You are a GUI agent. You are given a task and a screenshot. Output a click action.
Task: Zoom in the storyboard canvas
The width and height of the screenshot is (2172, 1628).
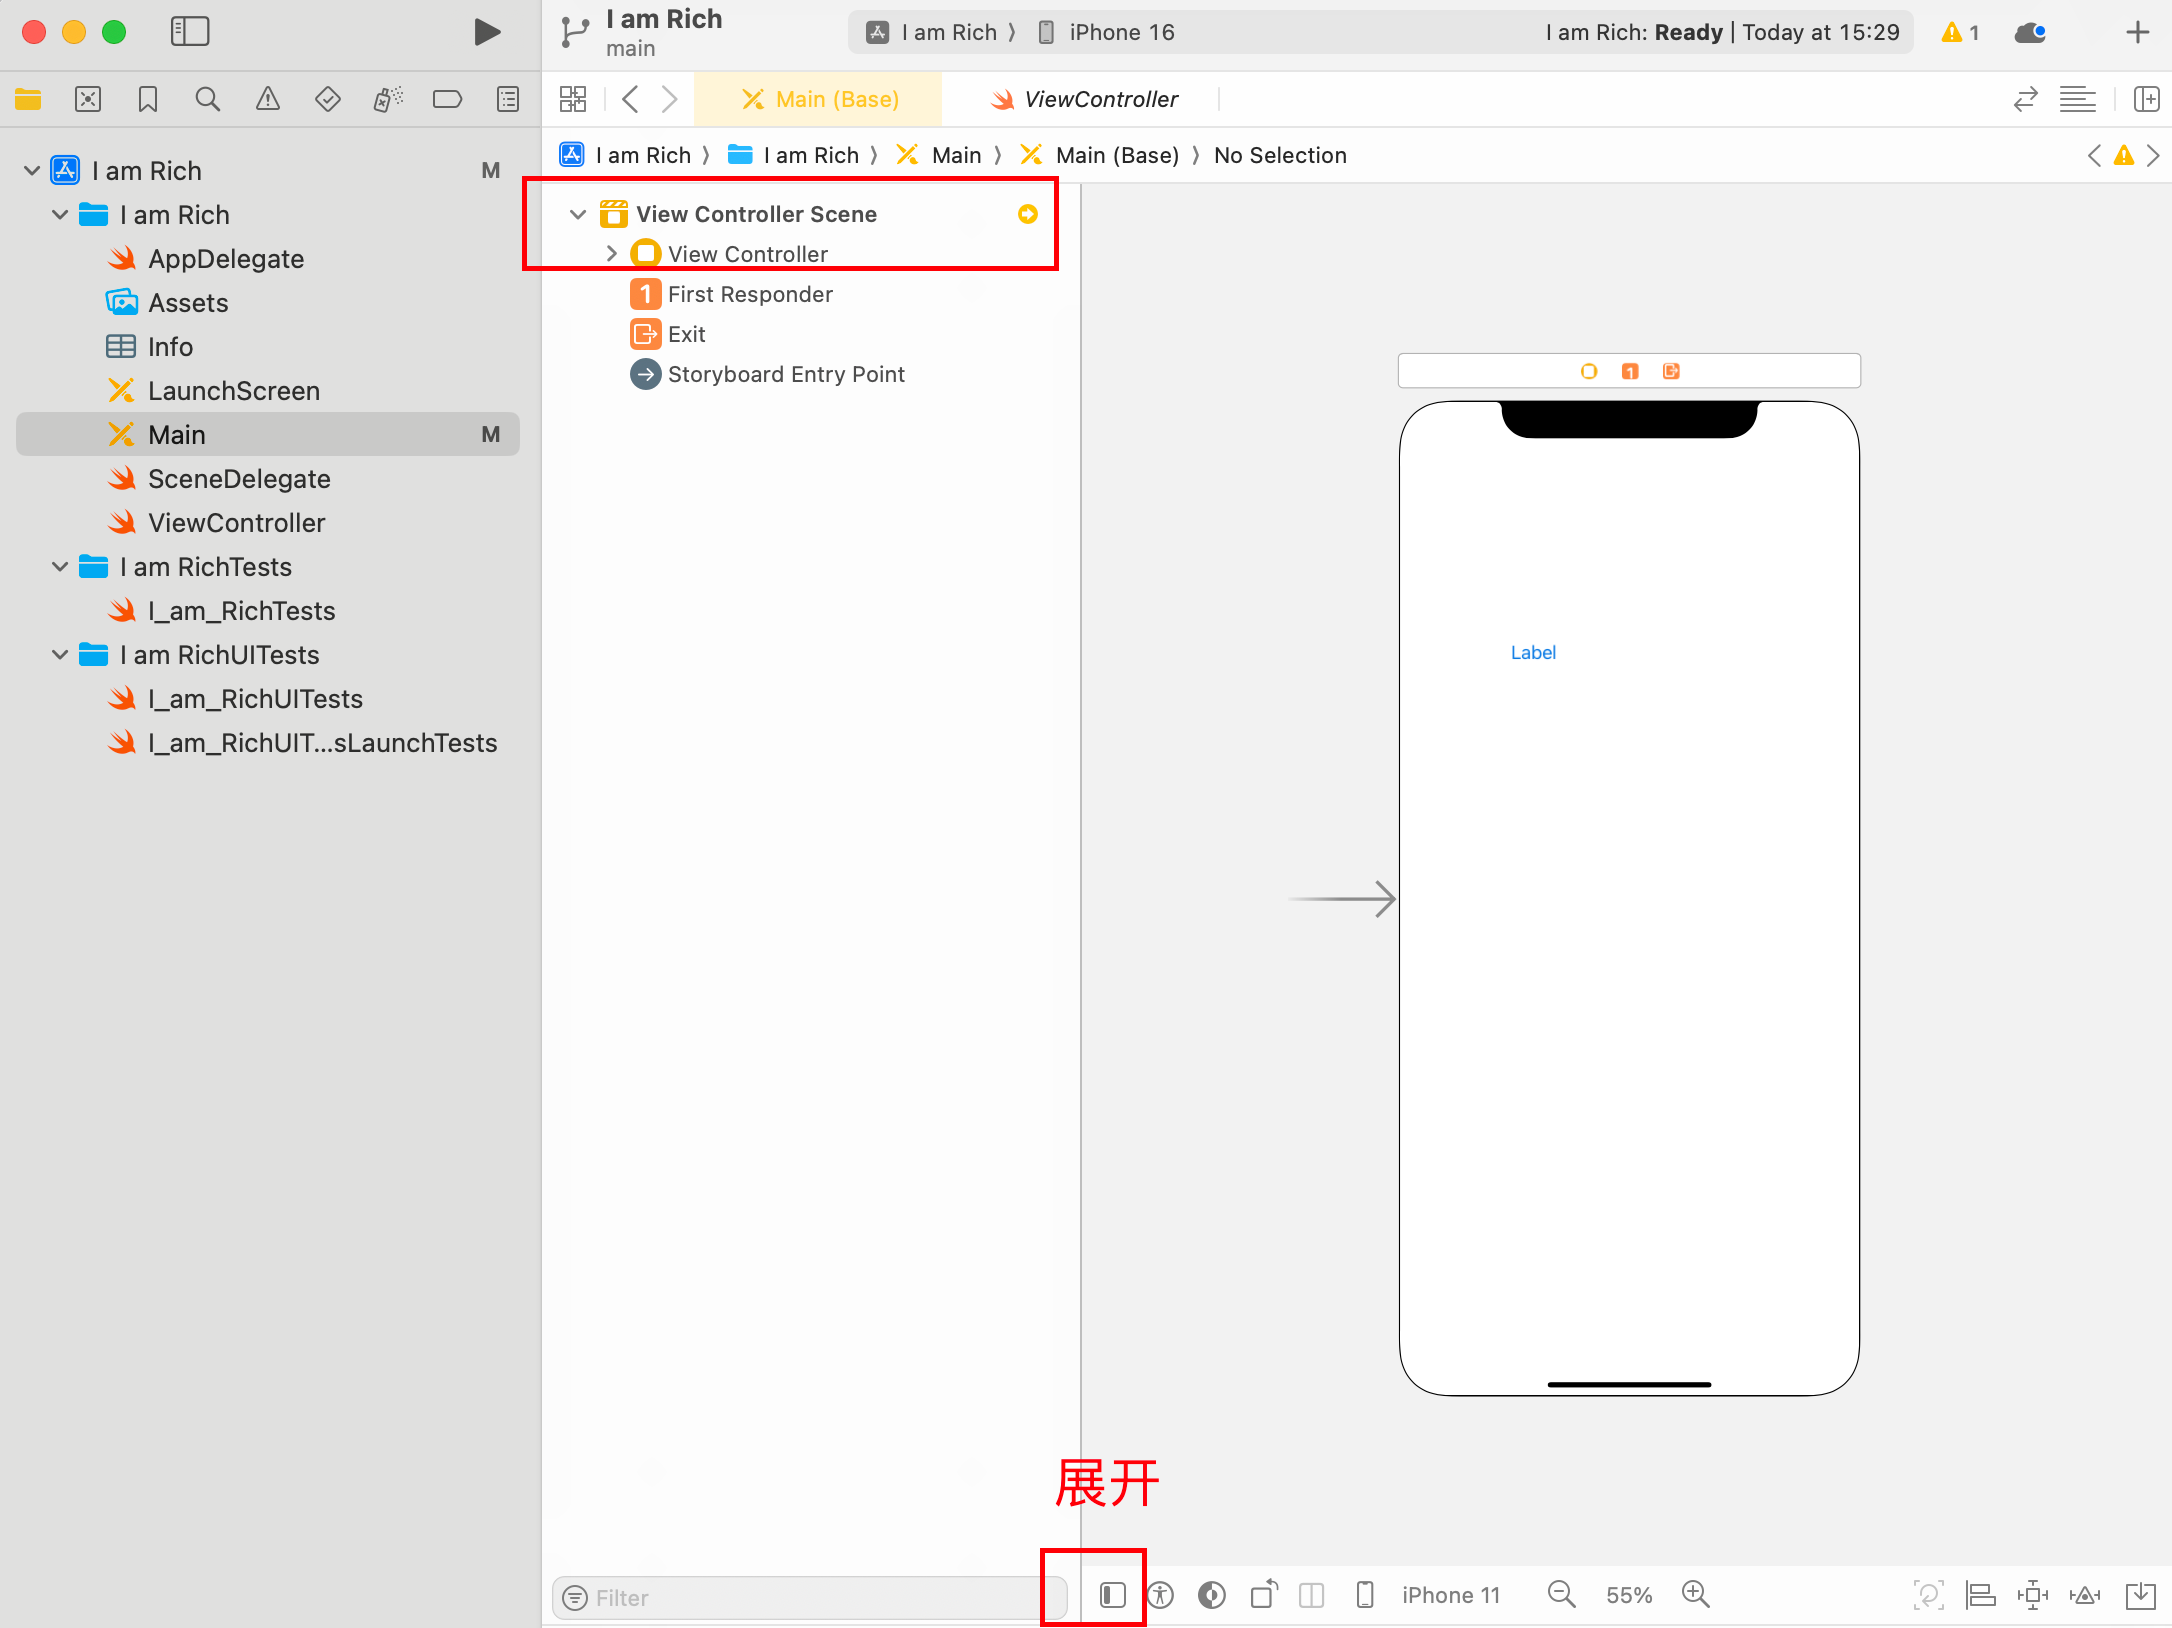(x=1696, y=1595)
